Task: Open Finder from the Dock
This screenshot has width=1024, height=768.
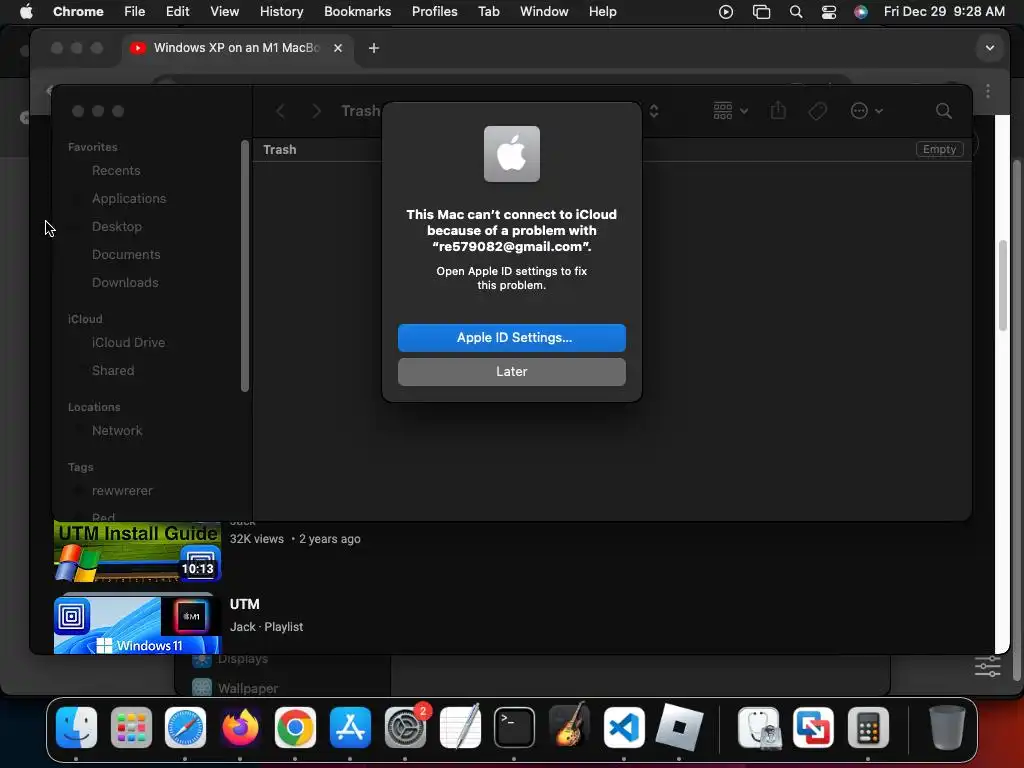Action: (76, 727)
